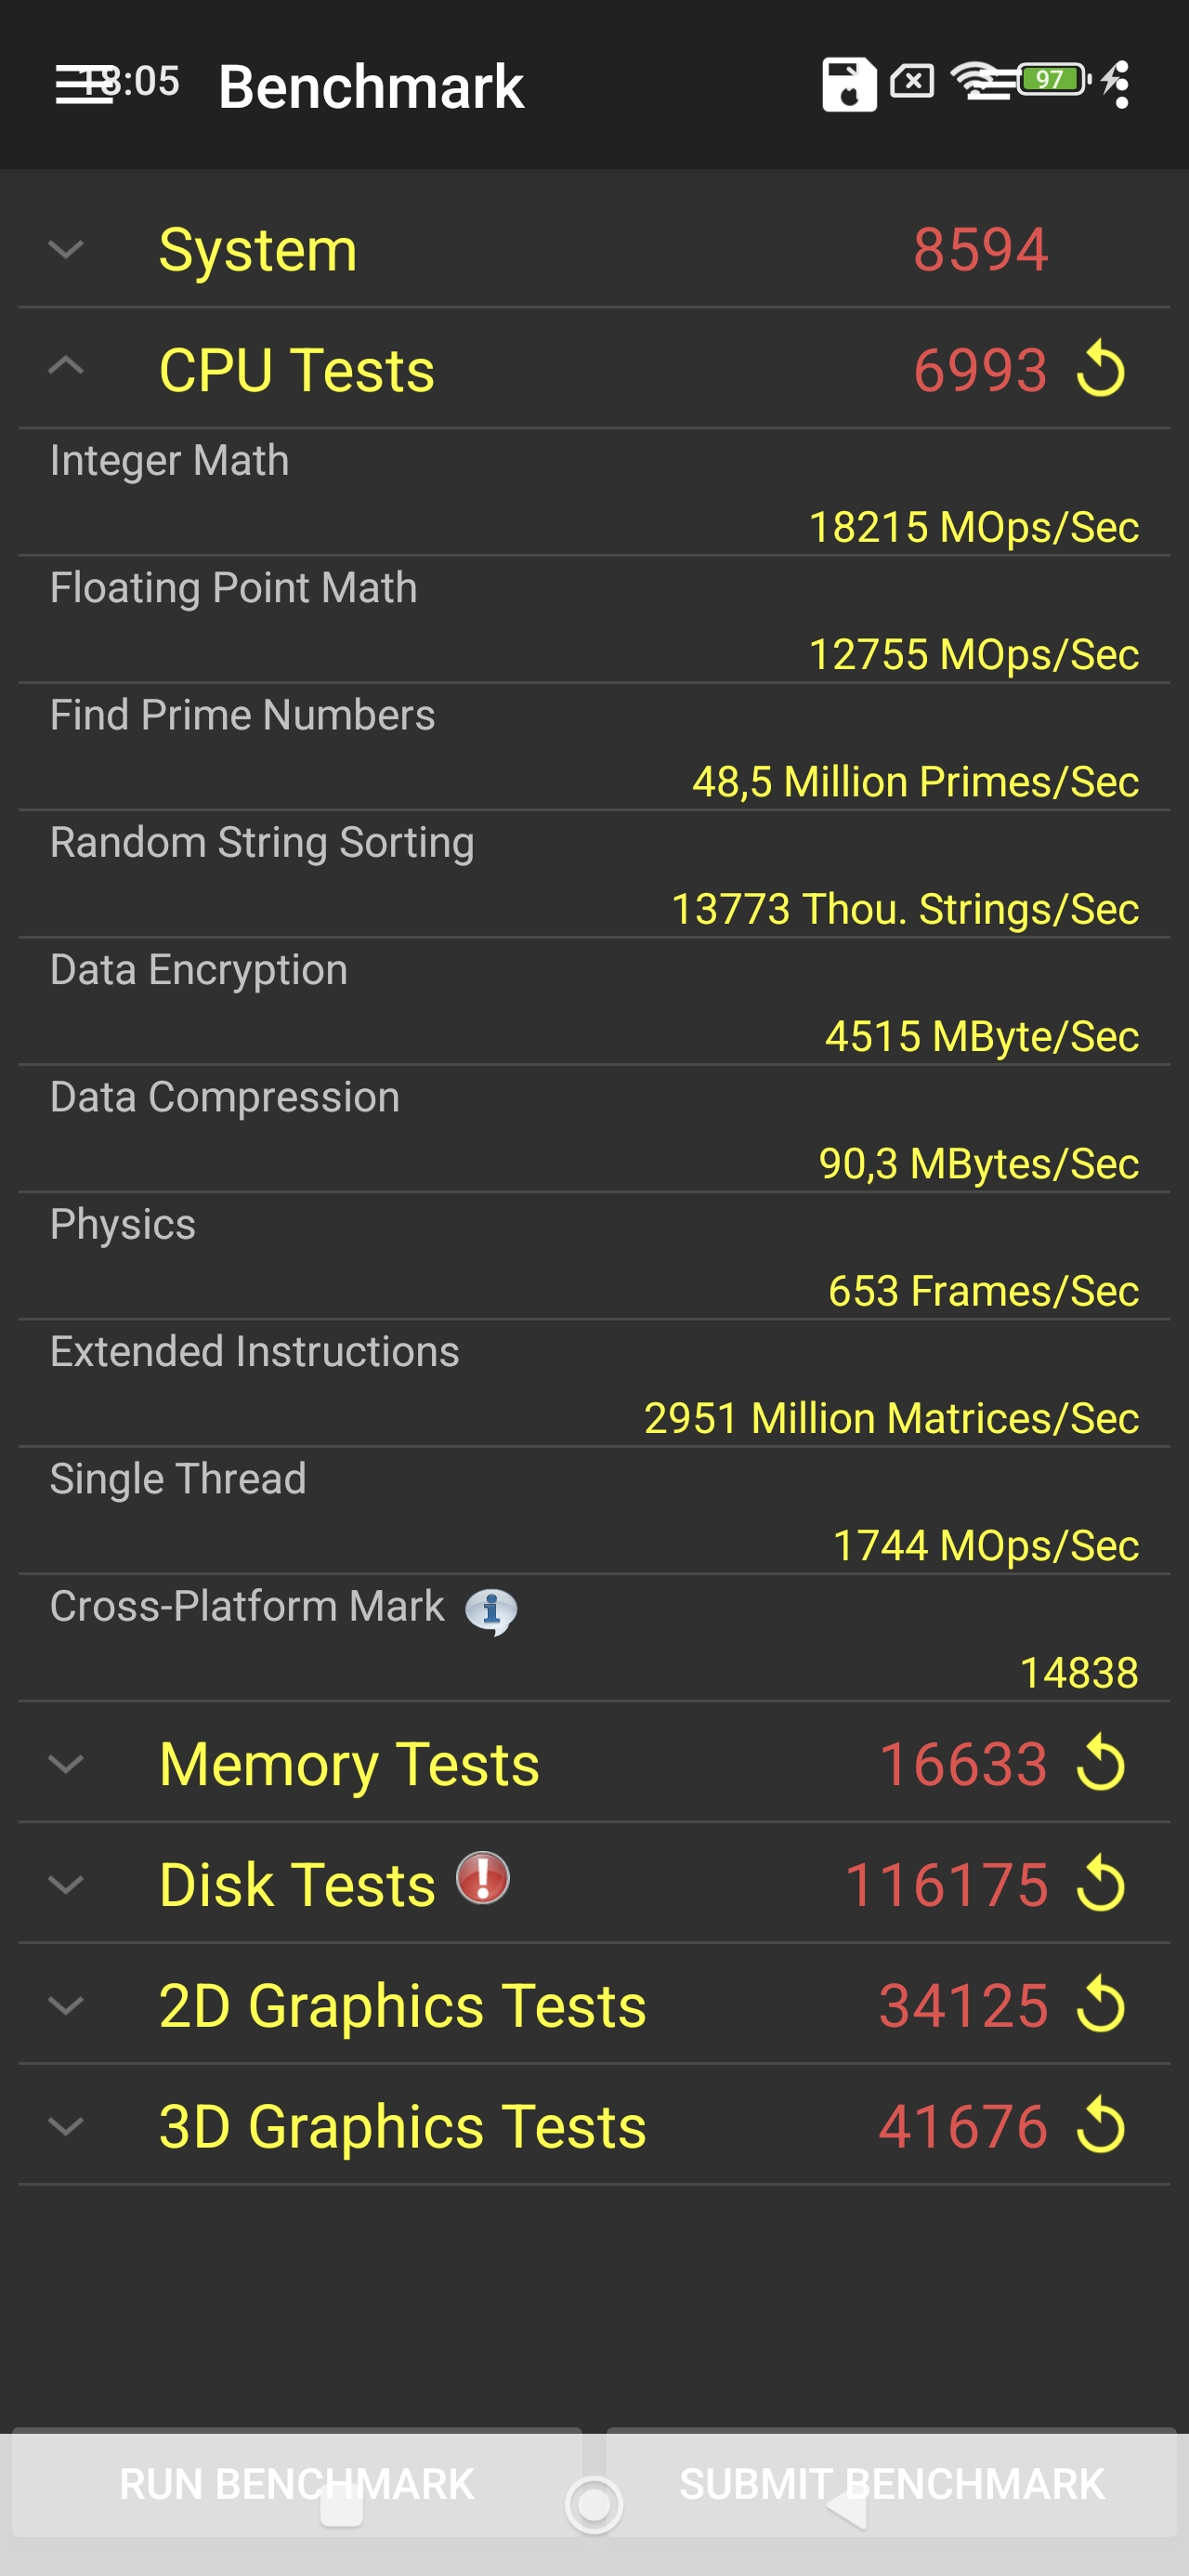1189x2576 pixels.
Task: Tap Disk Tests red warning icon
Action: click(x=483, y=1878)
